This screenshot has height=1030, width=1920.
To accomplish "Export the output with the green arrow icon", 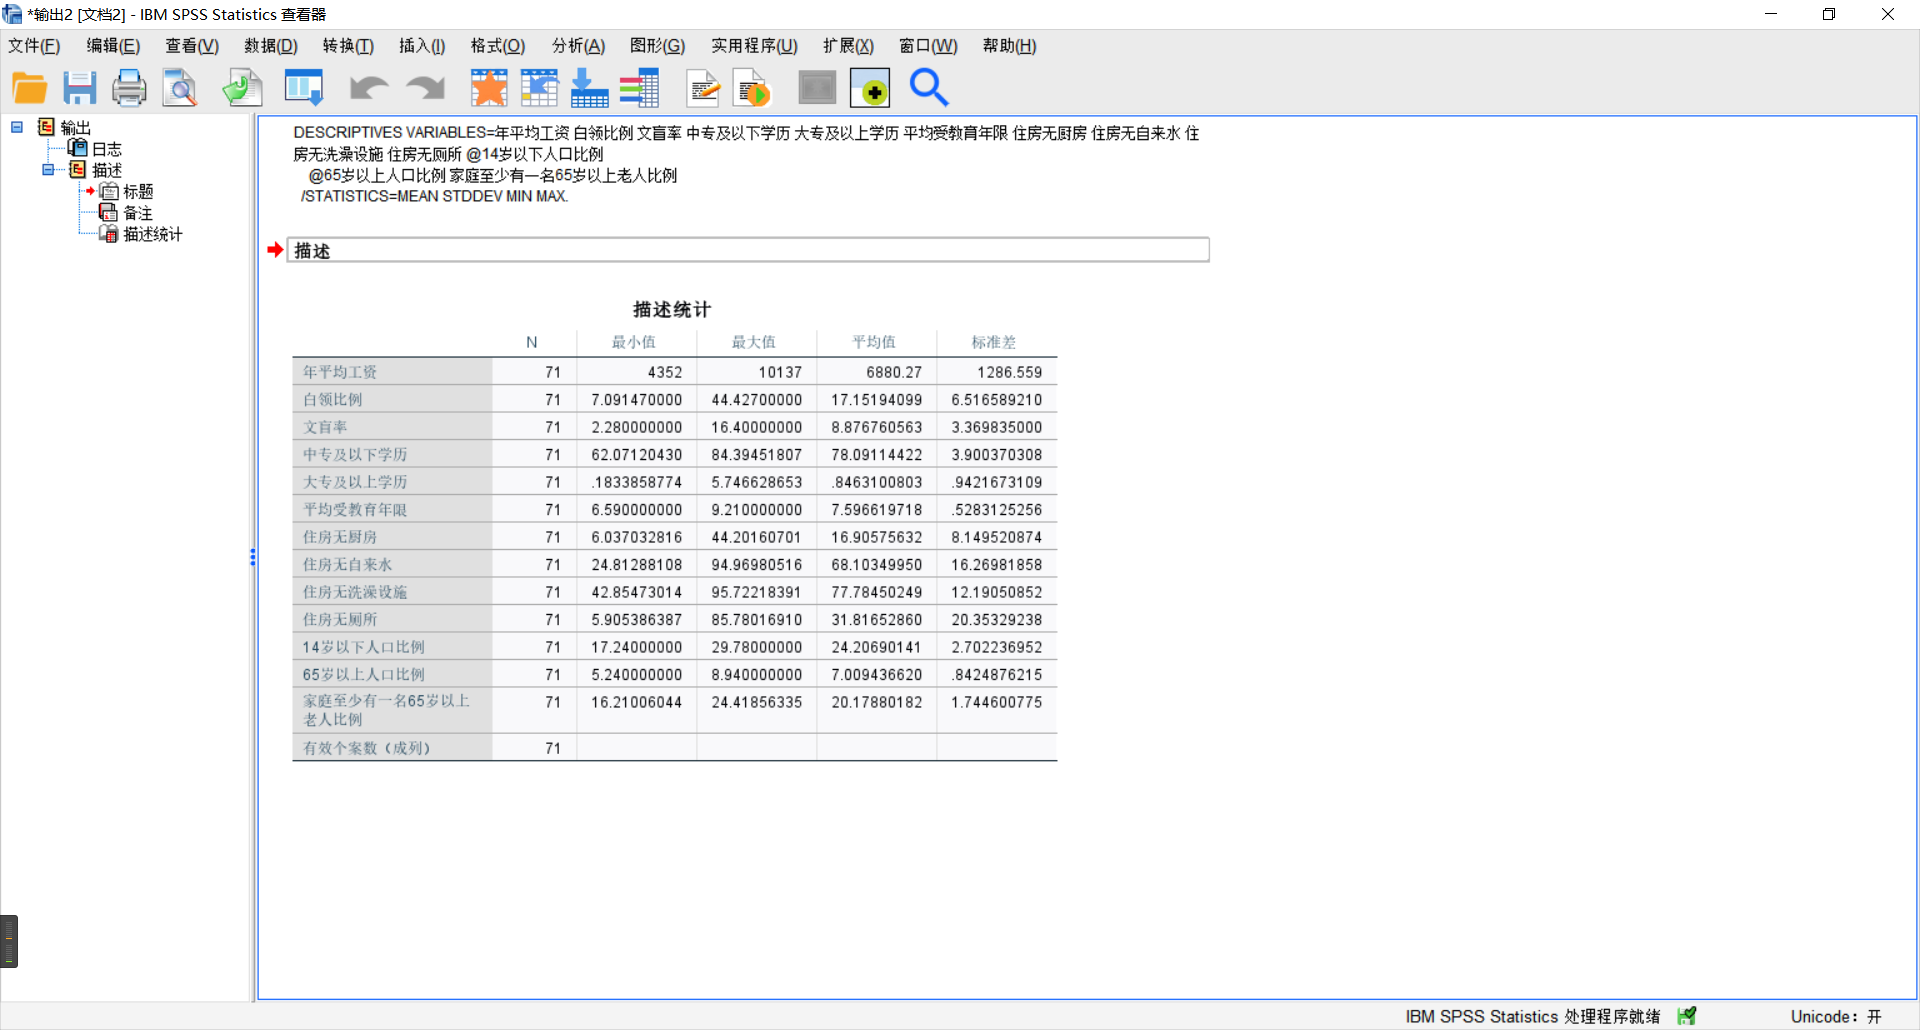I will coord(242,88).
